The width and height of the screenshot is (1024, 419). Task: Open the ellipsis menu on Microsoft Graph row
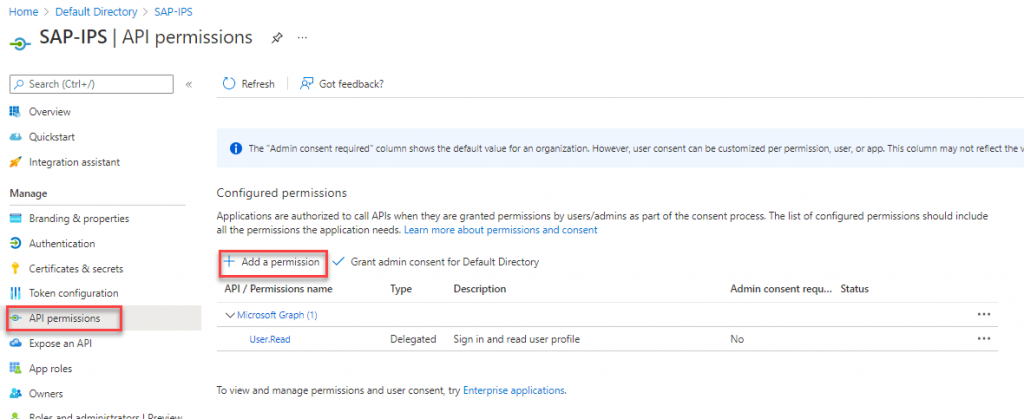pyautogui.click(x=984, y=315)
